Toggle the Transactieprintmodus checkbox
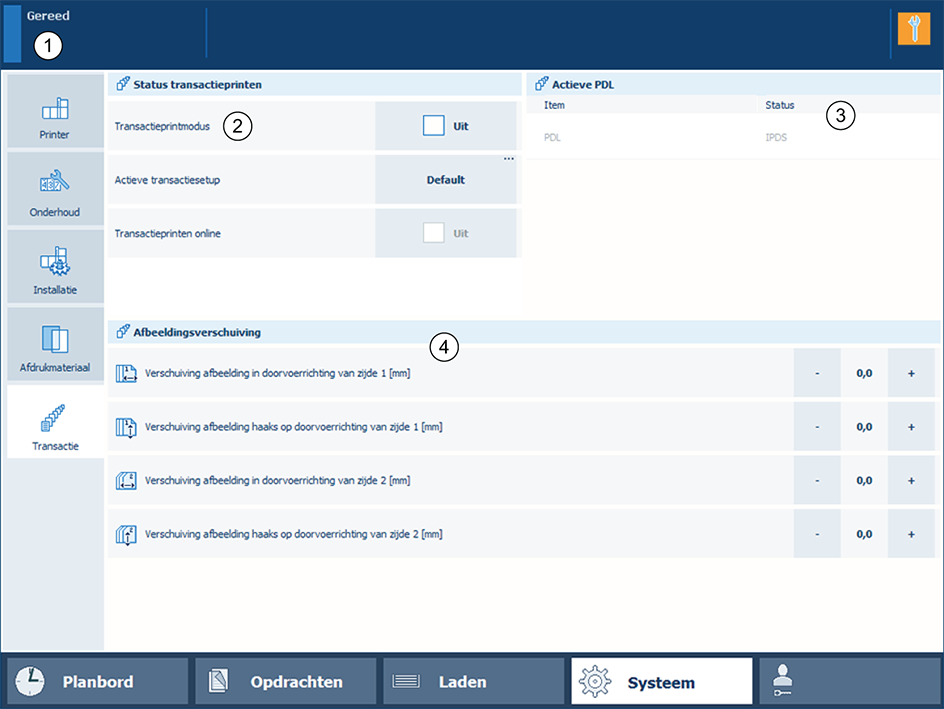The image size is (944, 709). tap(433, 126)
